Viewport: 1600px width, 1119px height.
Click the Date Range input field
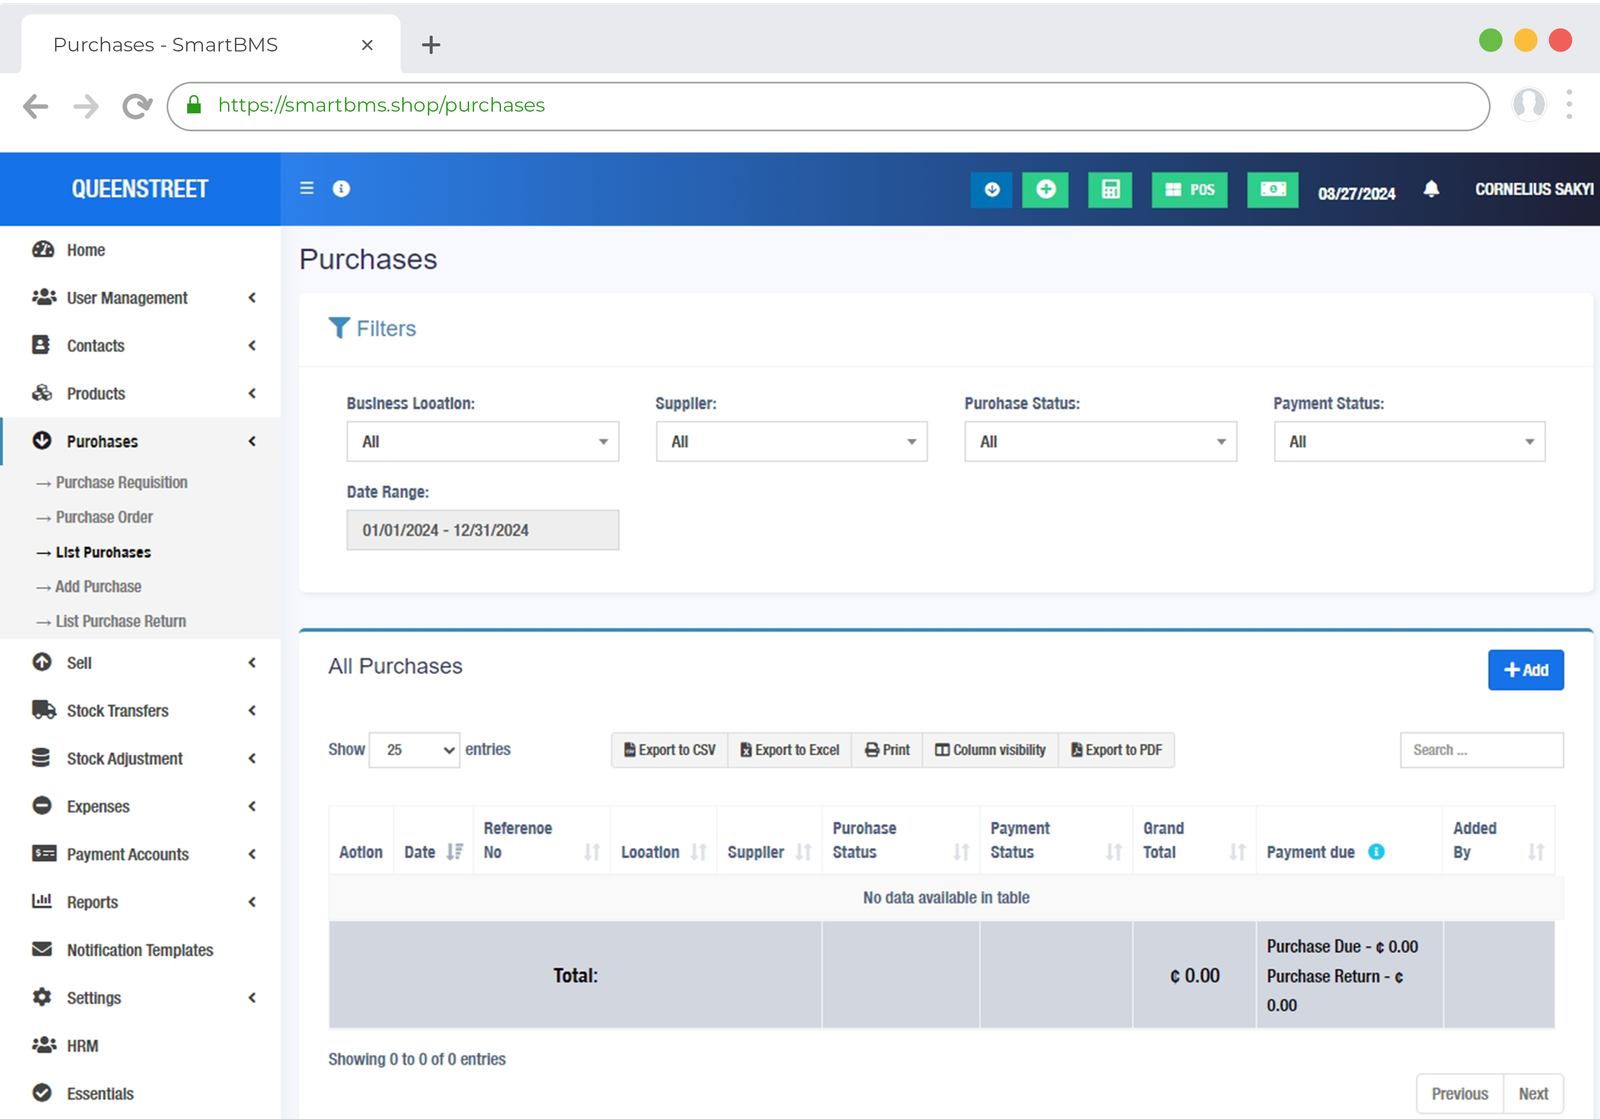(x=482, y=530)
